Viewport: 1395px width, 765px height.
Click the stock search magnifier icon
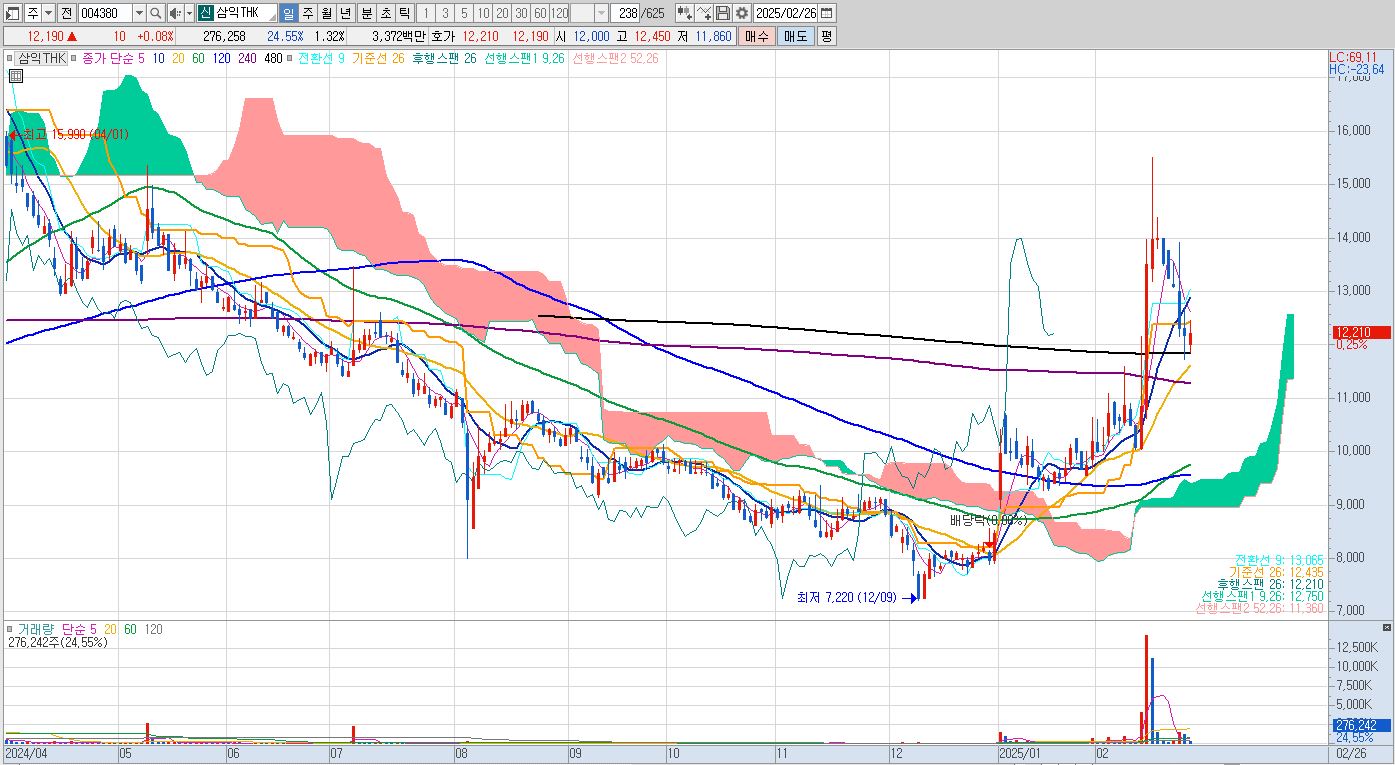pyautogui.click(x=155, y=13)
